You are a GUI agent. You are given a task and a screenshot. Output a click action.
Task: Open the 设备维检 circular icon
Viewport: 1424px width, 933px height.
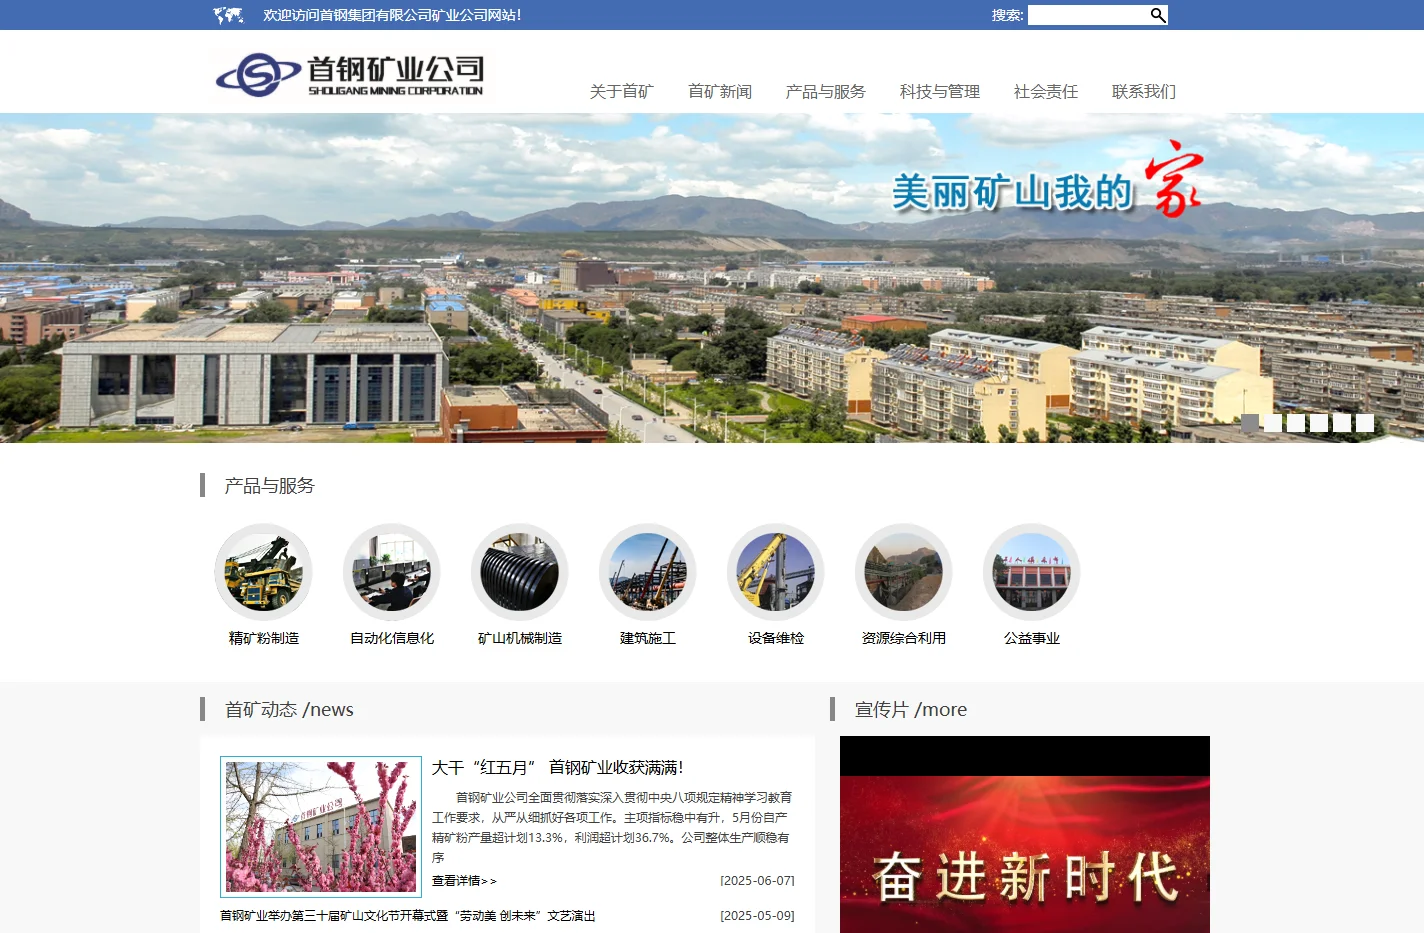(x=776, y=572)
